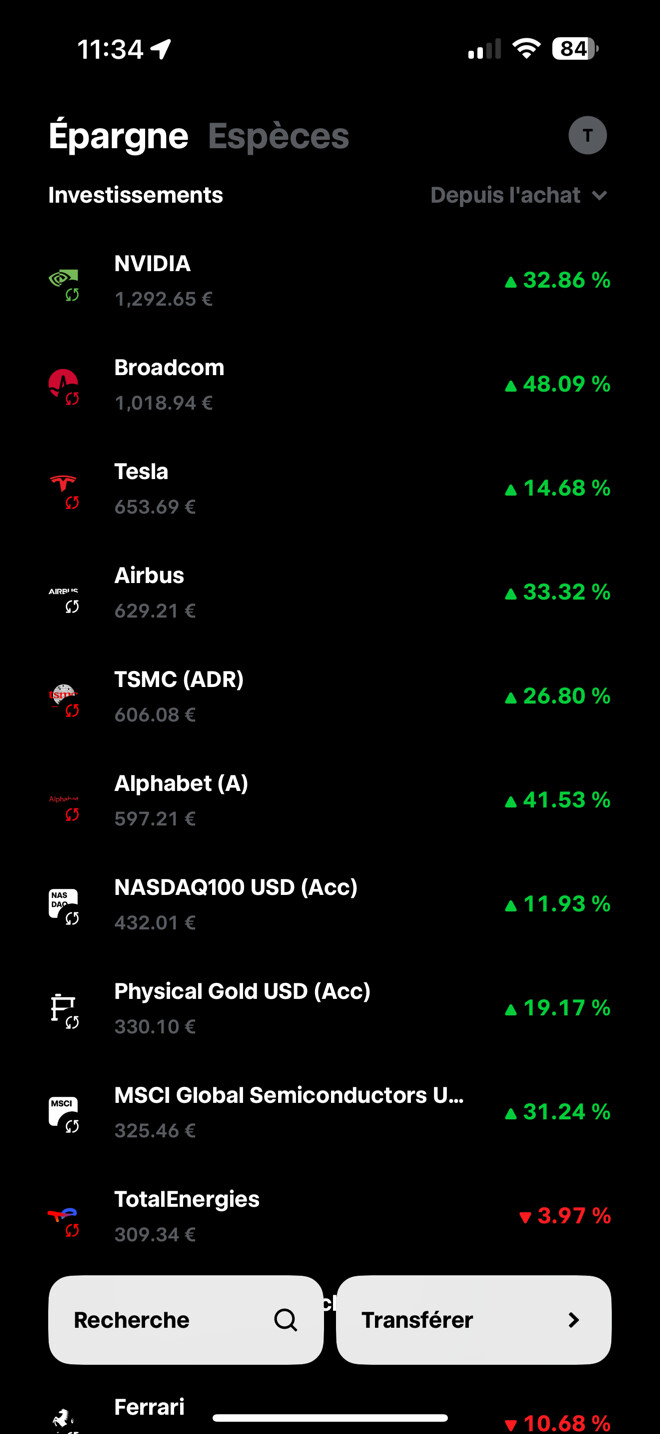Viewport: 660px width, 1434px height.
Task: Open the Alphabet (A) investment row
Action: pos(330,800)
